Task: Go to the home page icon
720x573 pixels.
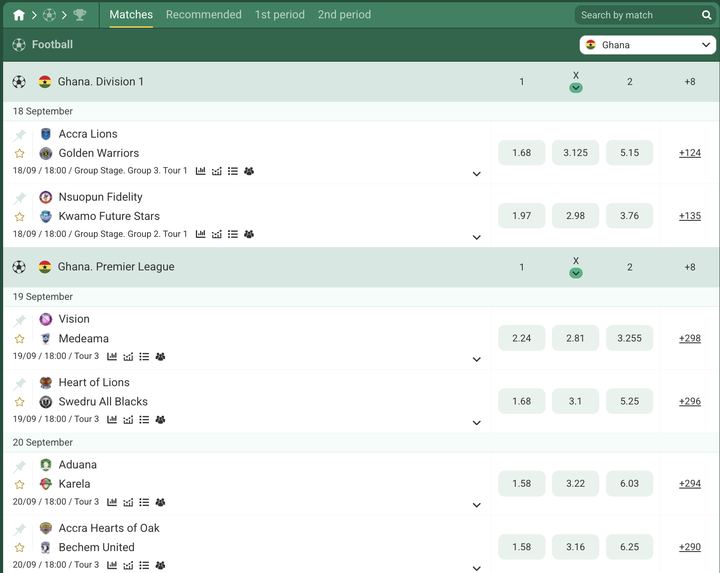Action: (x=19, y=15)
